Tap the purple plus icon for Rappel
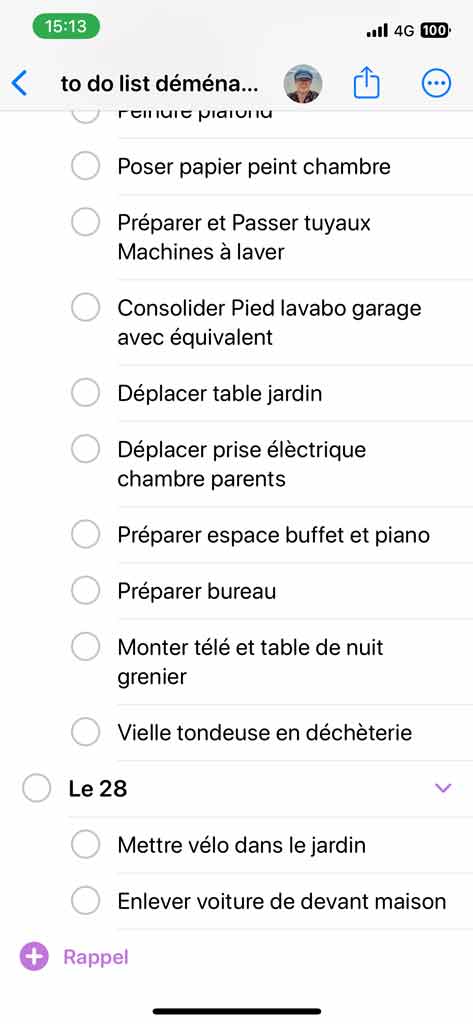 tap(34, 957)
